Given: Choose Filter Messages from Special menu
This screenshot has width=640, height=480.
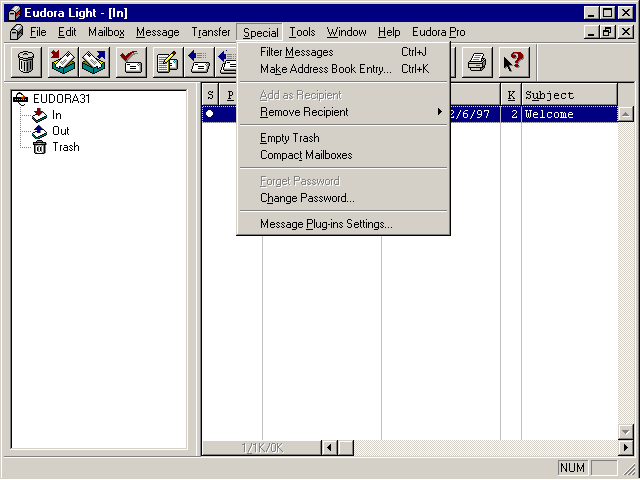Looking at the screenshot, I should [x=343, y=52].
